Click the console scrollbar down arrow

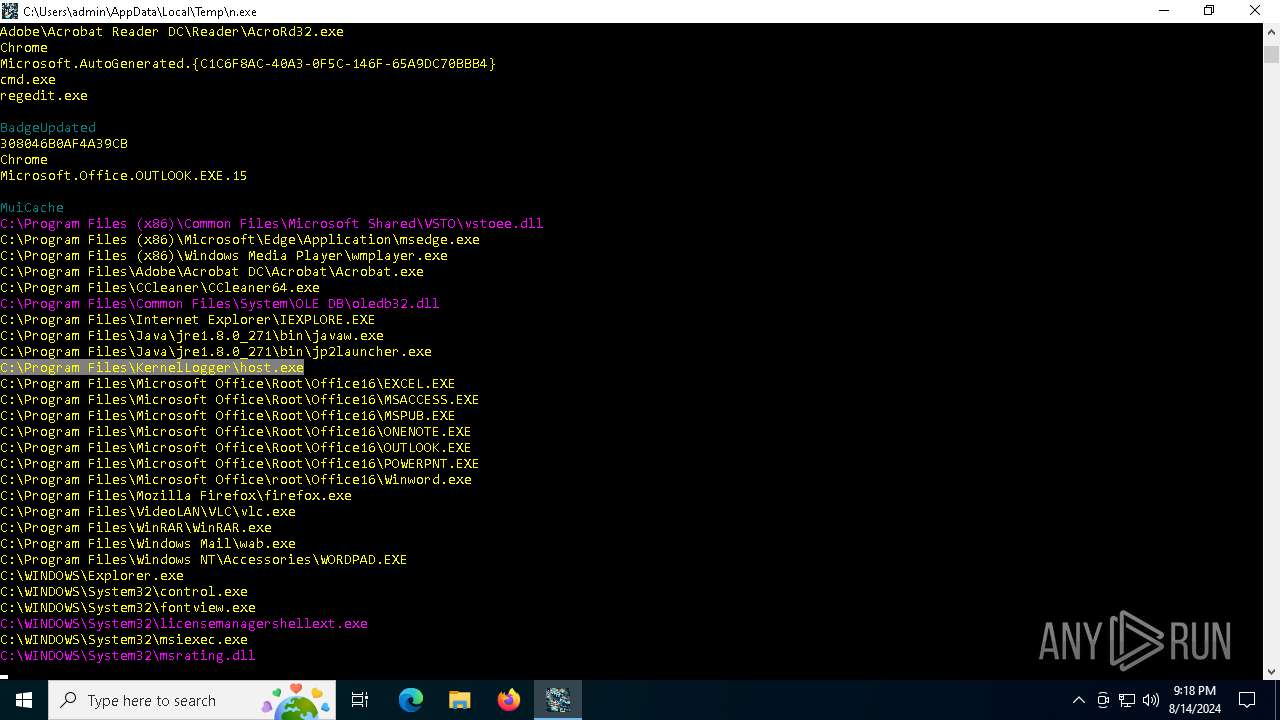pos(1271,671)
